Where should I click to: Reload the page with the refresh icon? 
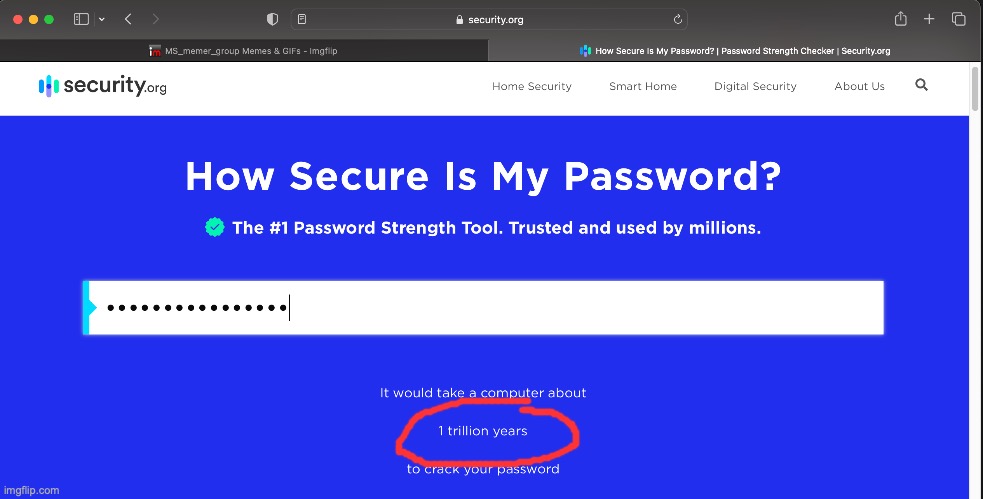point(678,19)
